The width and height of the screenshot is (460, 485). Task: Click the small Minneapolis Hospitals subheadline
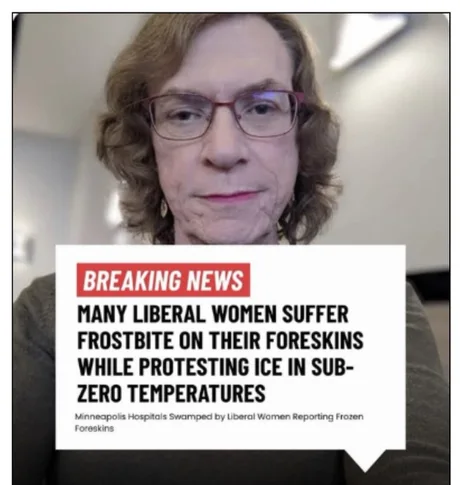point(219,422)
